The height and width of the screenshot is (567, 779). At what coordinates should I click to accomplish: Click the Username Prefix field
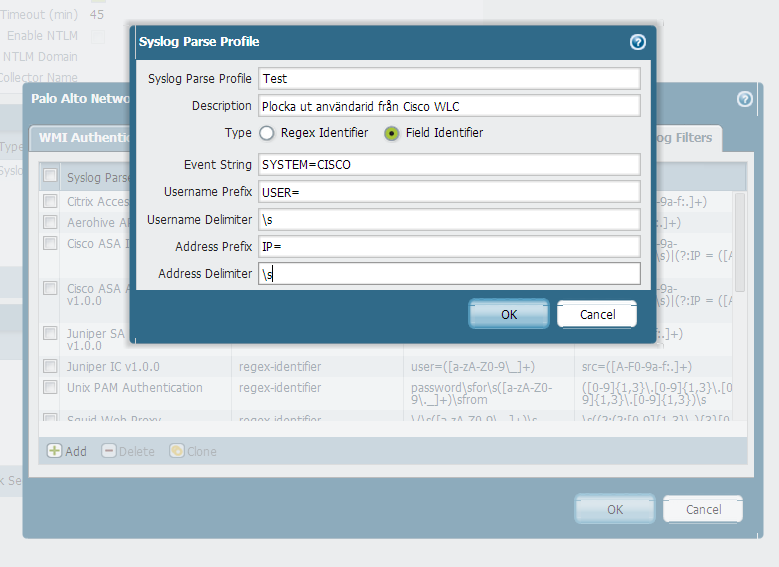coord(449,192)
